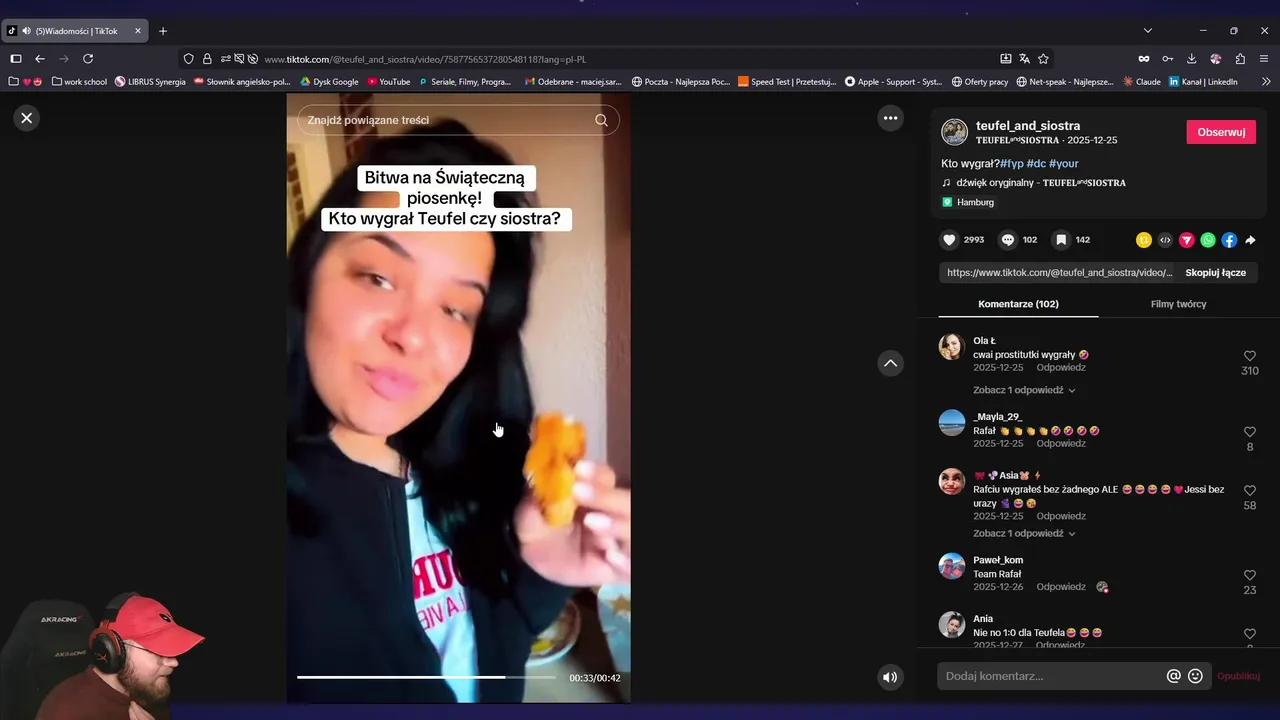Viewport: 1280px width, 720px height.
Task: Open a new browser tab with plus
Action: click(x=163, y=31)
